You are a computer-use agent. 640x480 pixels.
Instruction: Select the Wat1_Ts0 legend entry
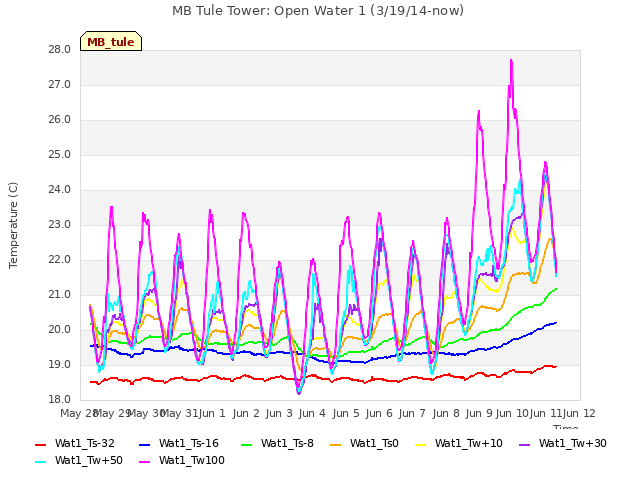point(364,443)
